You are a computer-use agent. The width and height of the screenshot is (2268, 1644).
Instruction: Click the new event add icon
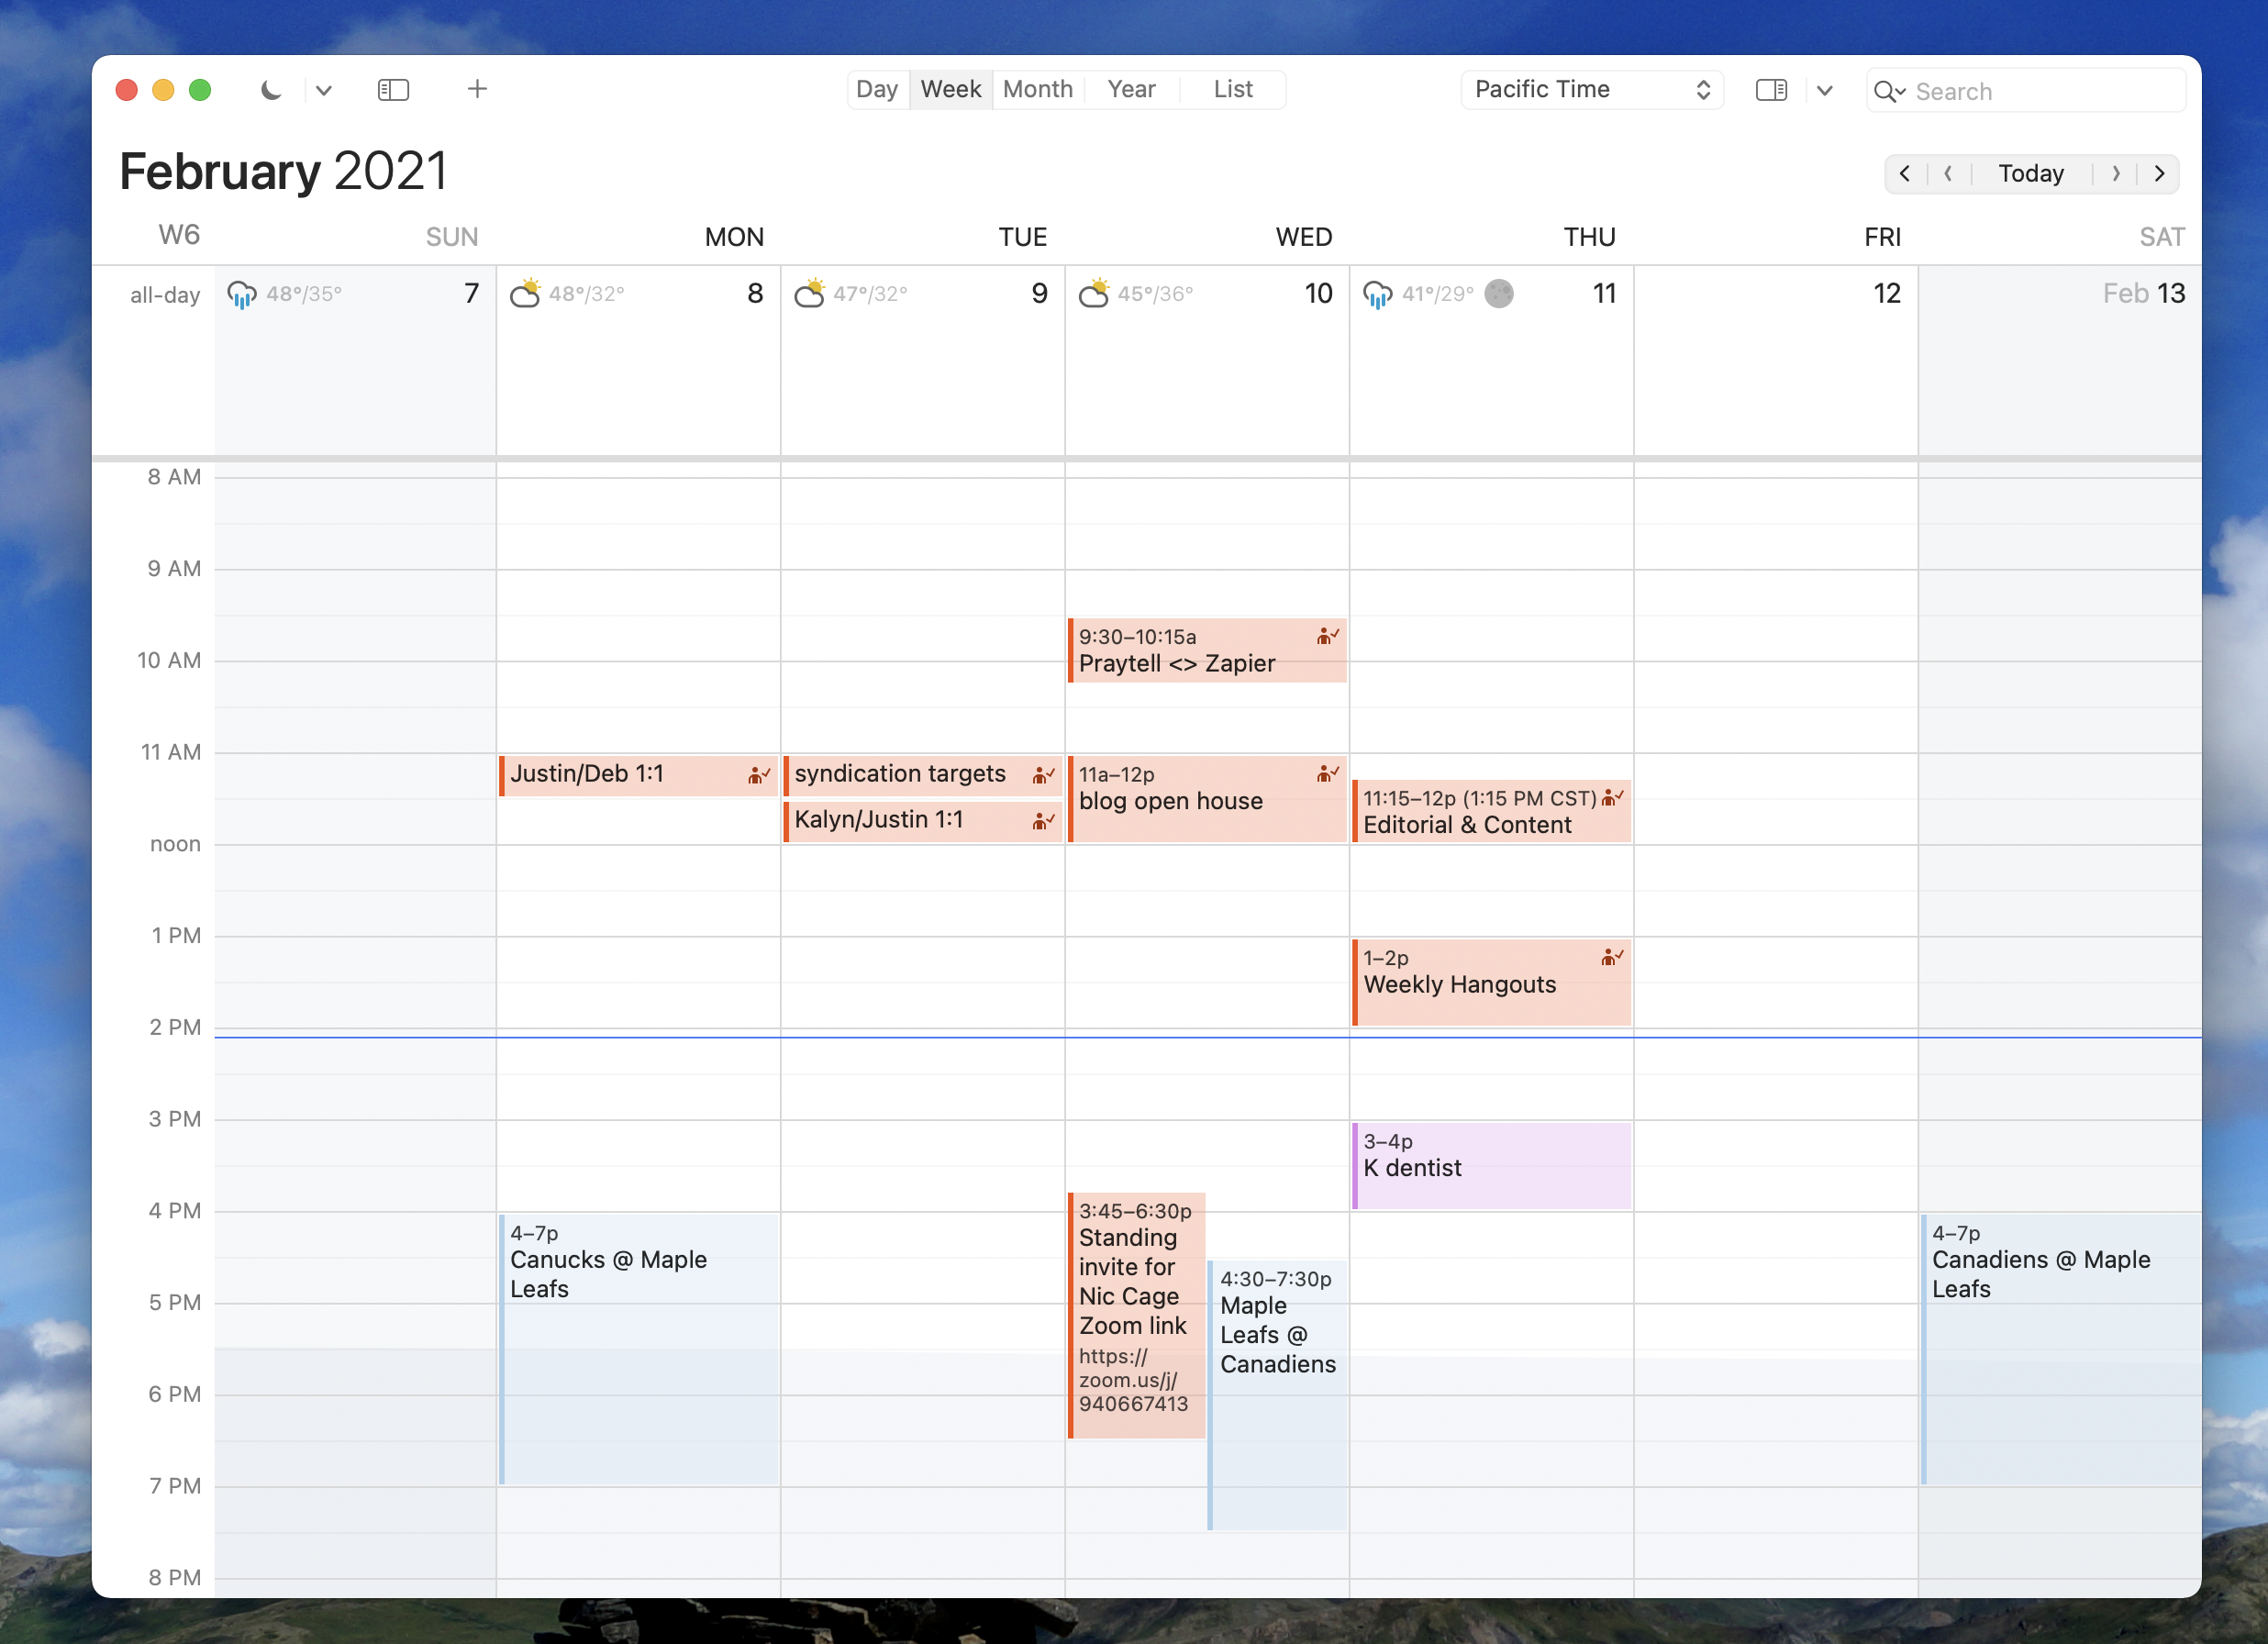click(475, 88)
